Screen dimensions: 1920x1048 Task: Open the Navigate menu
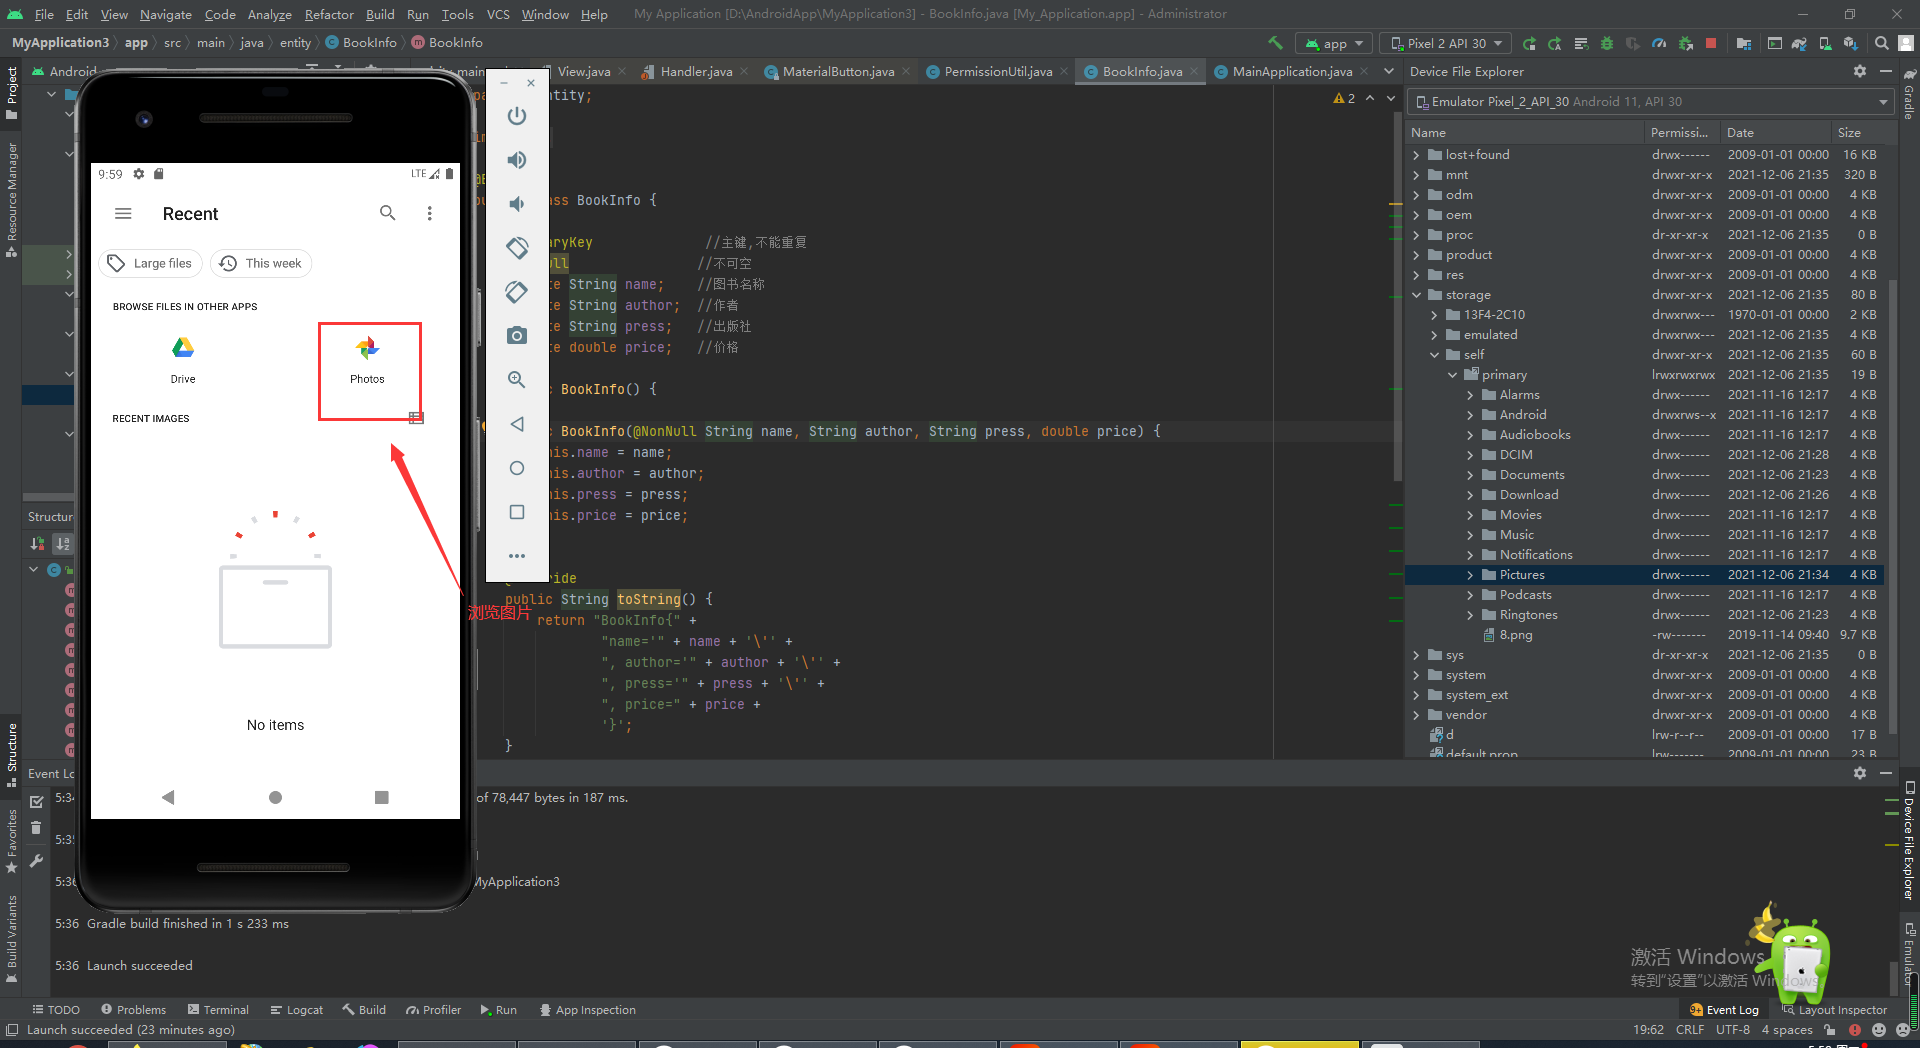[165, 14]
